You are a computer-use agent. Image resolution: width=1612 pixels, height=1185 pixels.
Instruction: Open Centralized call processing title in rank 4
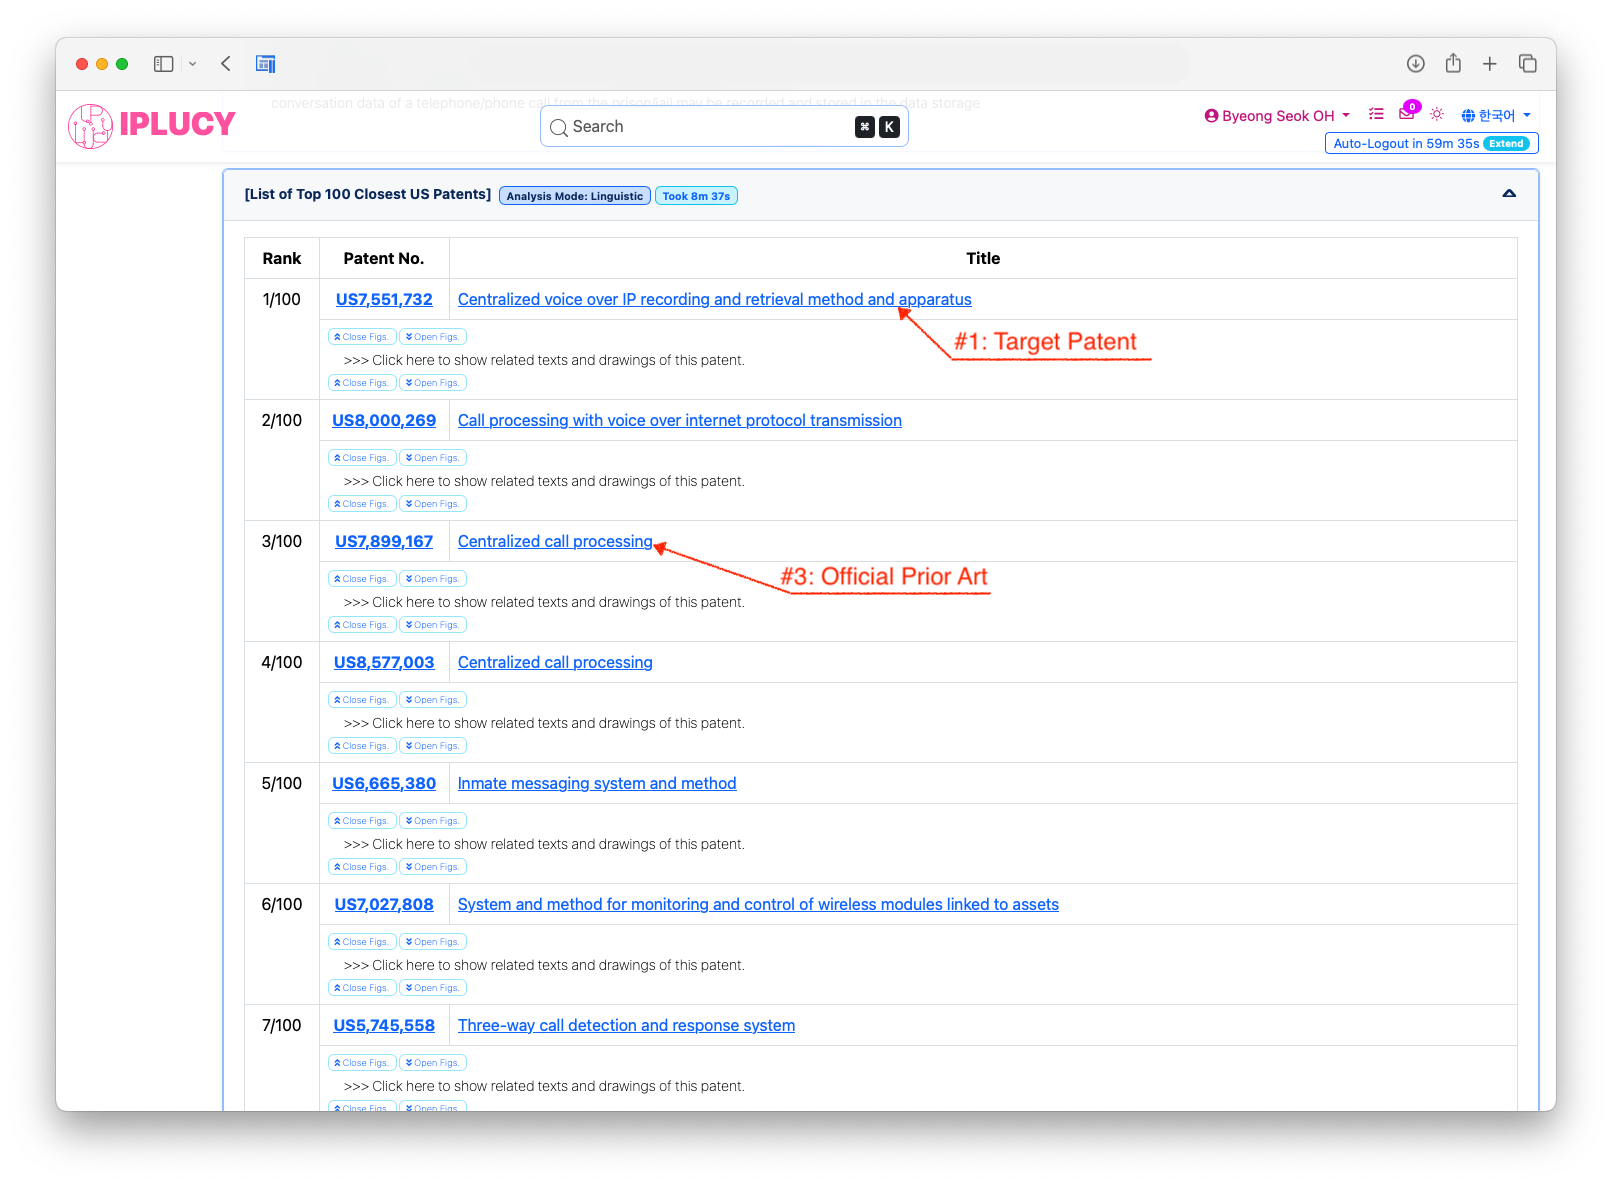[555, 662]
